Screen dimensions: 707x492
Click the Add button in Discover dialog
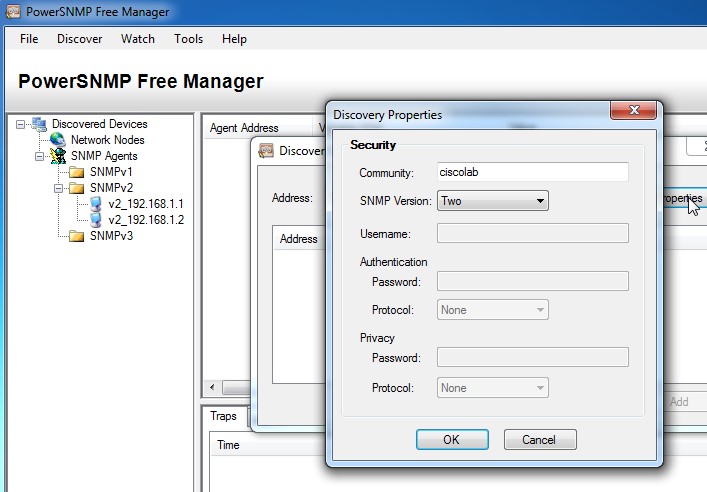(x=683, y=402)
